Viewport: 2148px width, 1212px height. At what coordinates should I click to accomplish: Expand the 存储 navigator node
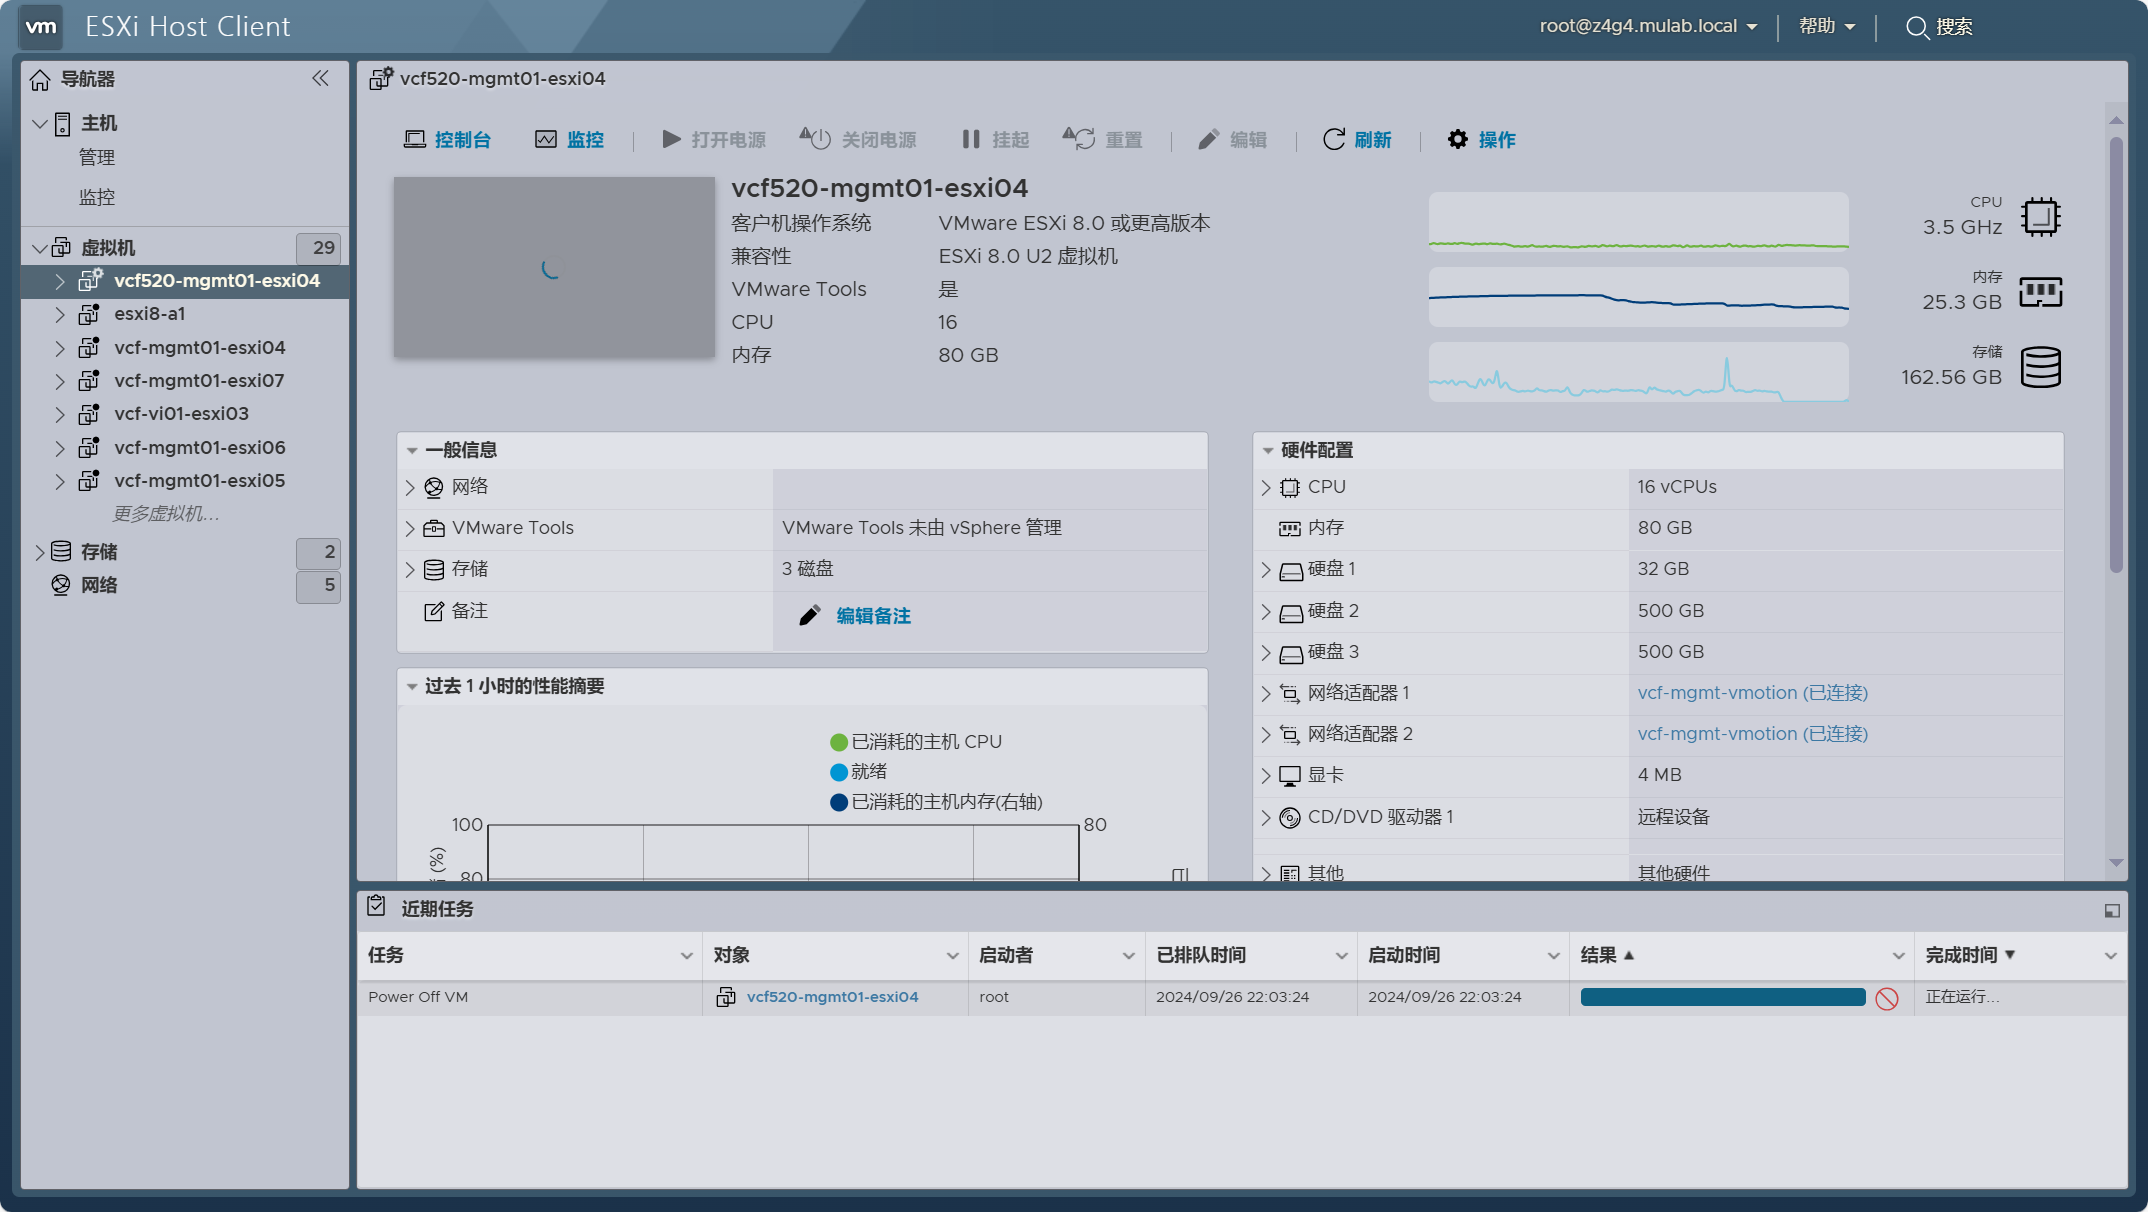(x=40, y=552)
